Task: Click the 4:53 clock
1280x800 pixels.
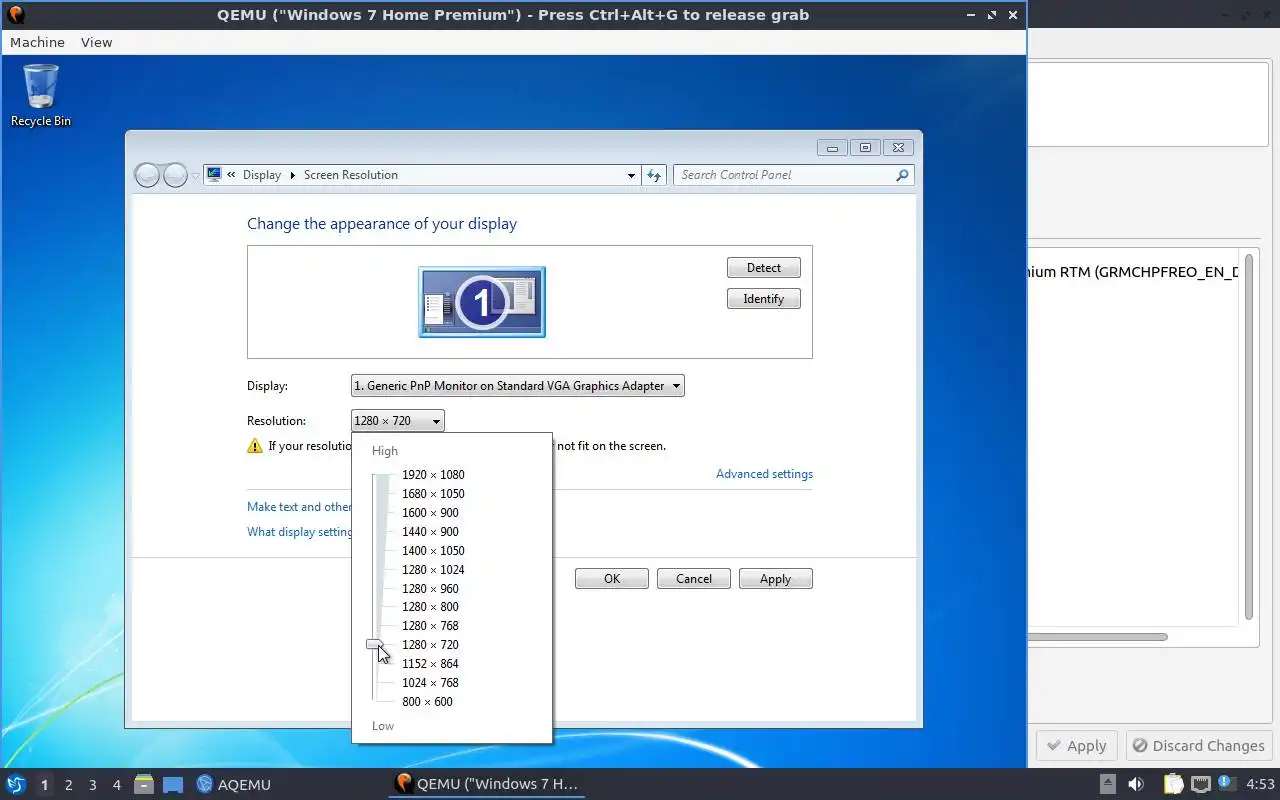Action: pyautogui.click(x=1260, y=784)
